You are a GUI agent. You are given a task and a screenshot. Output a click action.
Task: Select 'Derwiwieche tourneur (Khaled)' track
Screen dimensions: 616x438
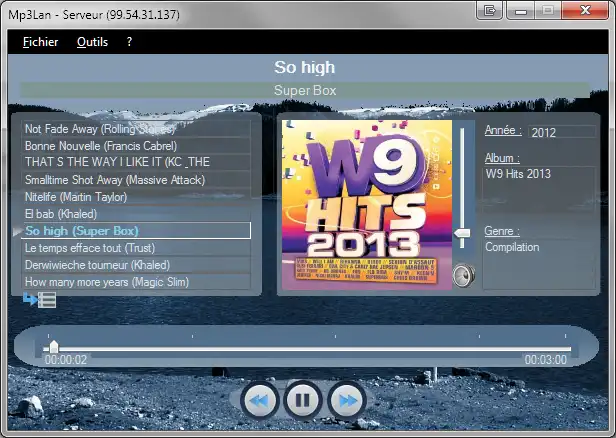(136, 265)
